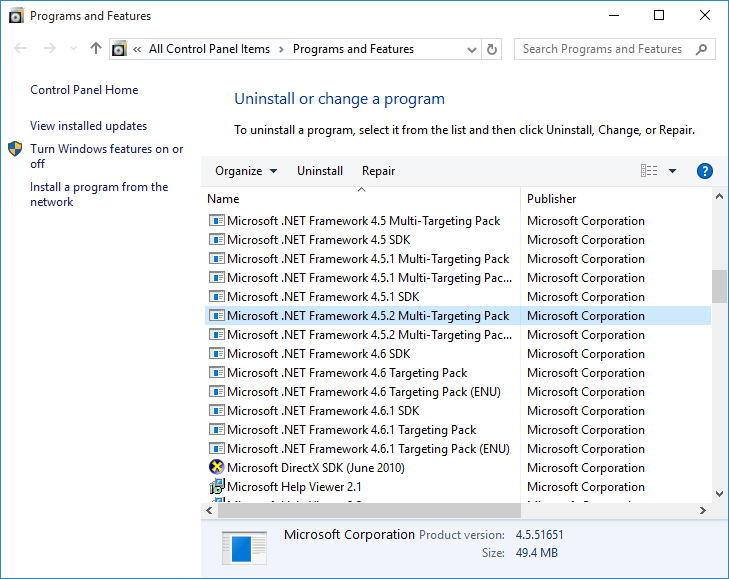729x579 pixels.
Task: Click the program icon in details pane
Action: [245, 548]
